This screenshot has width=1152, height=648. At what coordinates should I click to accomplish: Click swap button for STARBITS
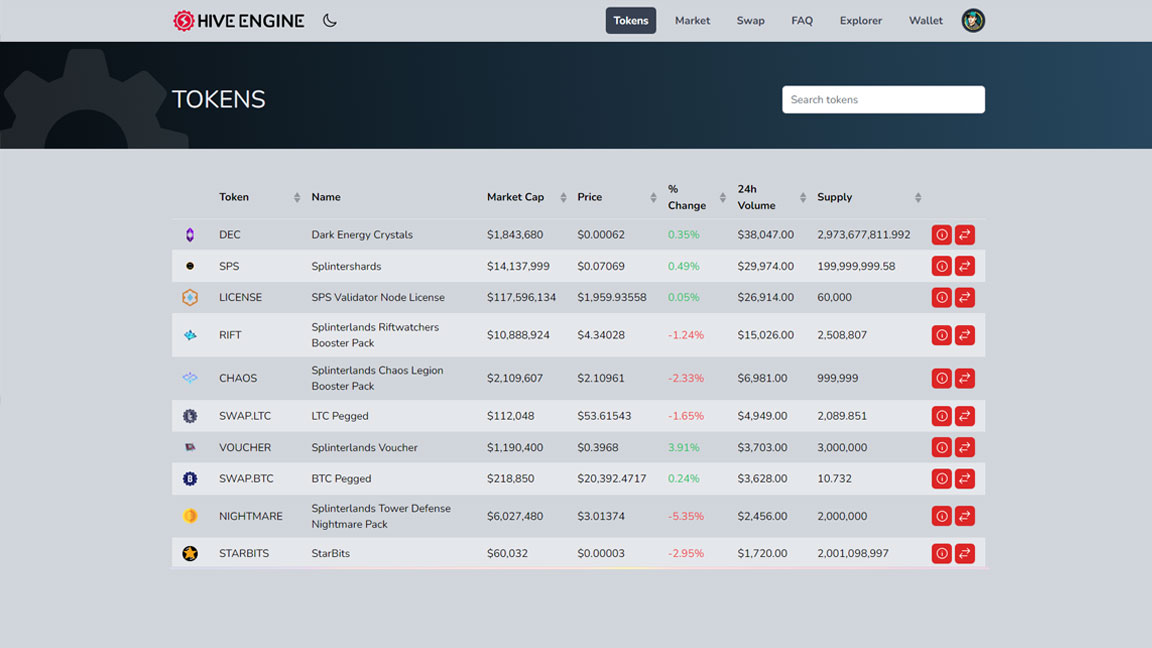point(965,553)
